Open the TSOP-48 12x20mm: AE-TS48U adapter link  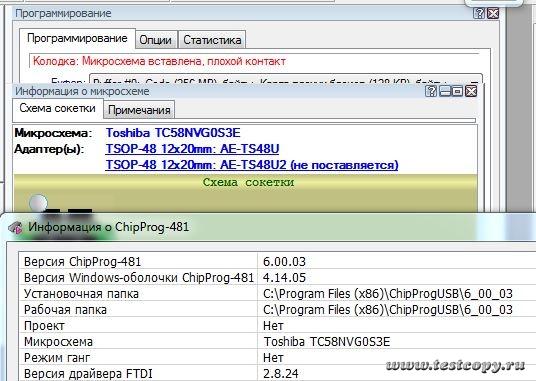(192, 149)
